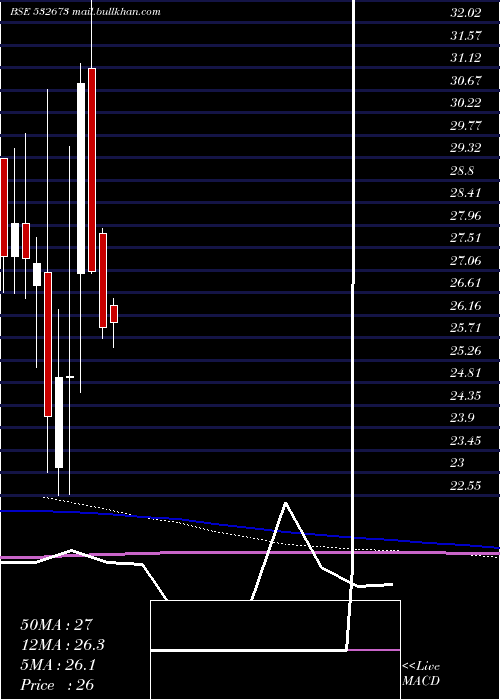
Task: Click the 23.9 price axis label
Action: tap(462, 418)
